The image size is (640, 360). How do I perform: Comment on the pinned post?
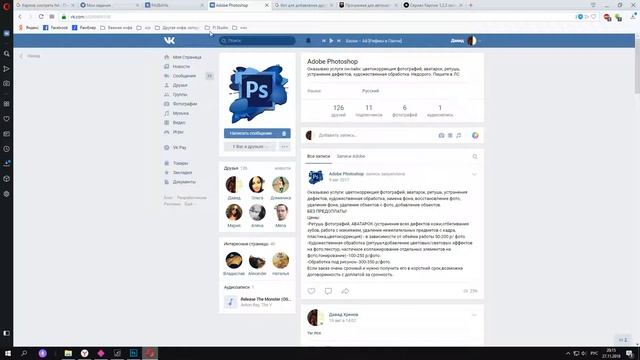coord(328,291)
